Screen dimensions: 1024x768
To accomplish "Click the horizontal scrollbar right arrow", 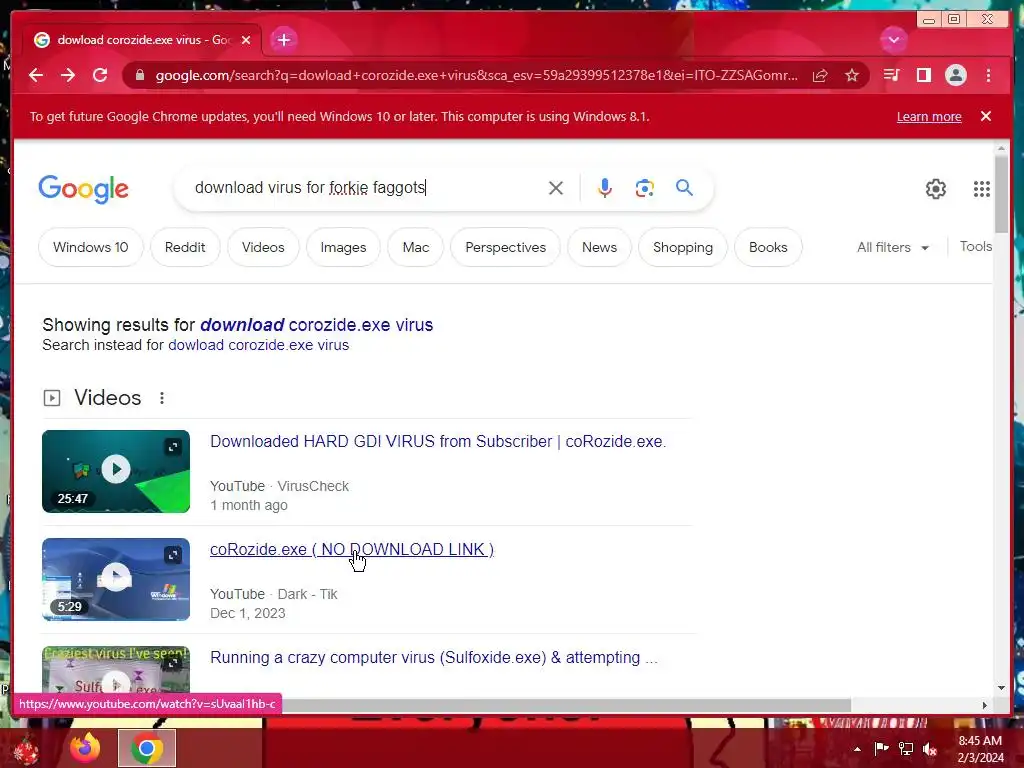I will point(984,705).
